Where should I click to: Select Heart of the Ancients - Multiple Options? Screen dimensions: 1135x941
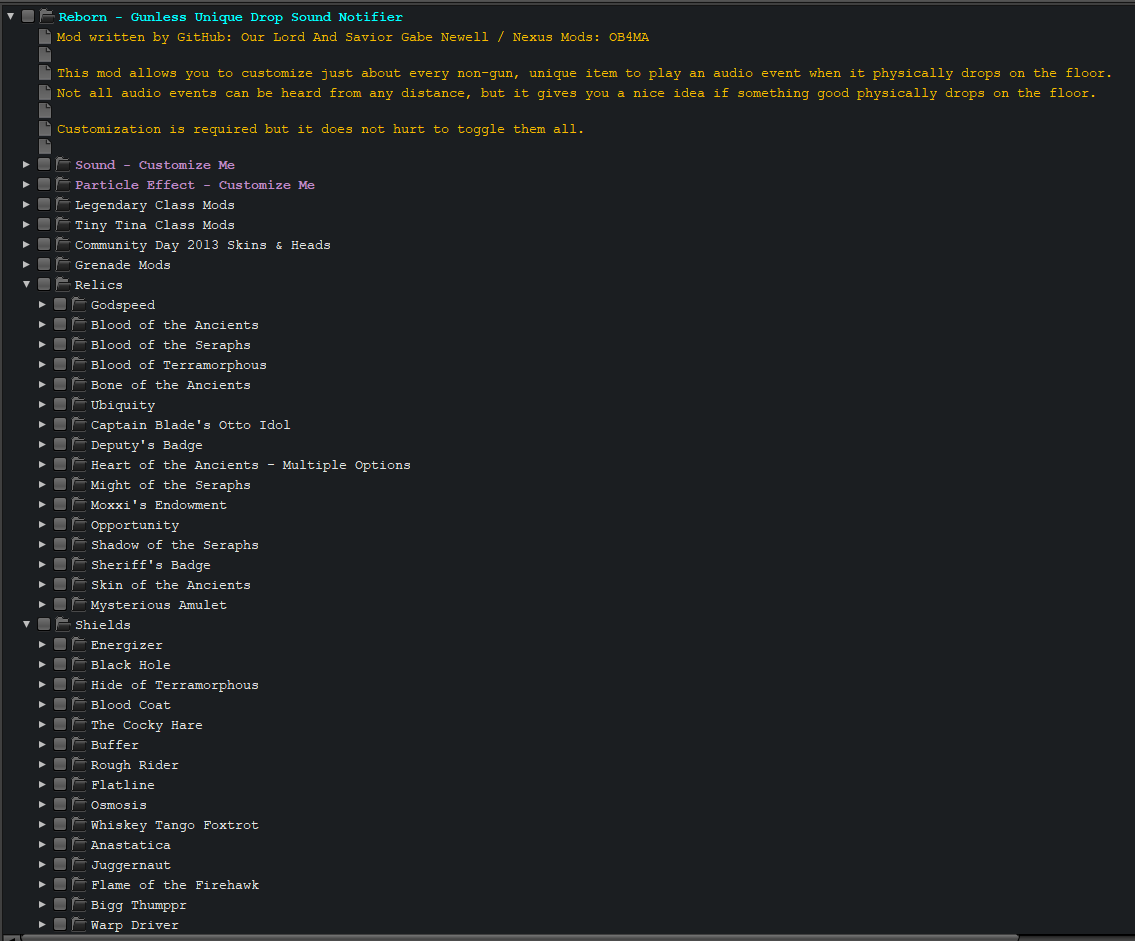point(250,465)
